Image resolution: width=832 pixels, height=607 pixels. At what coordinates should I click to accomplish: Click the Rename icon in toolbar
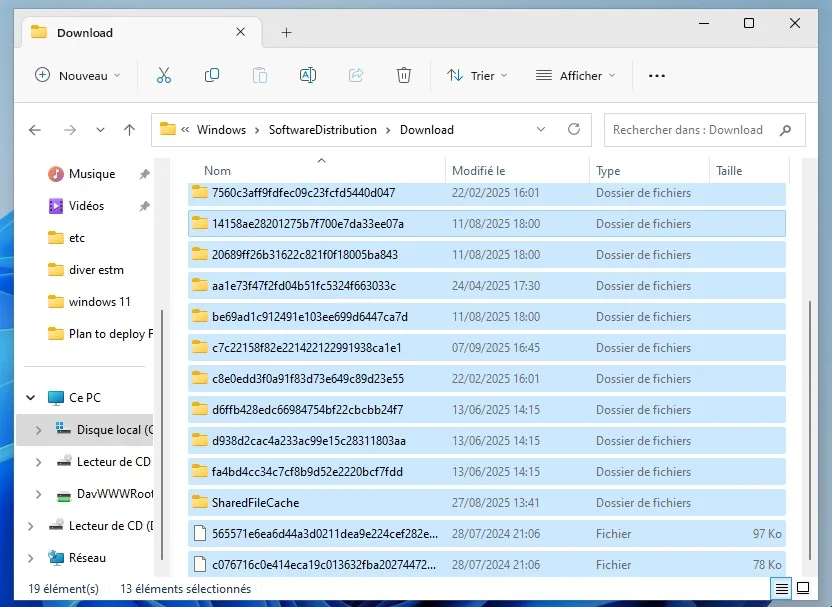tap(308, 75)
